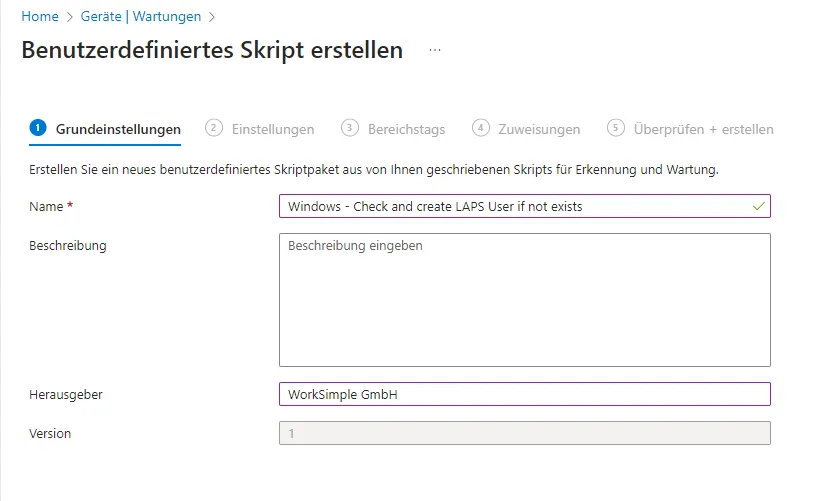Screen dimensions: 837x501
Task: Click the Benutzerdefiniertes Skript erstellen heading
Action: (212, 50)
